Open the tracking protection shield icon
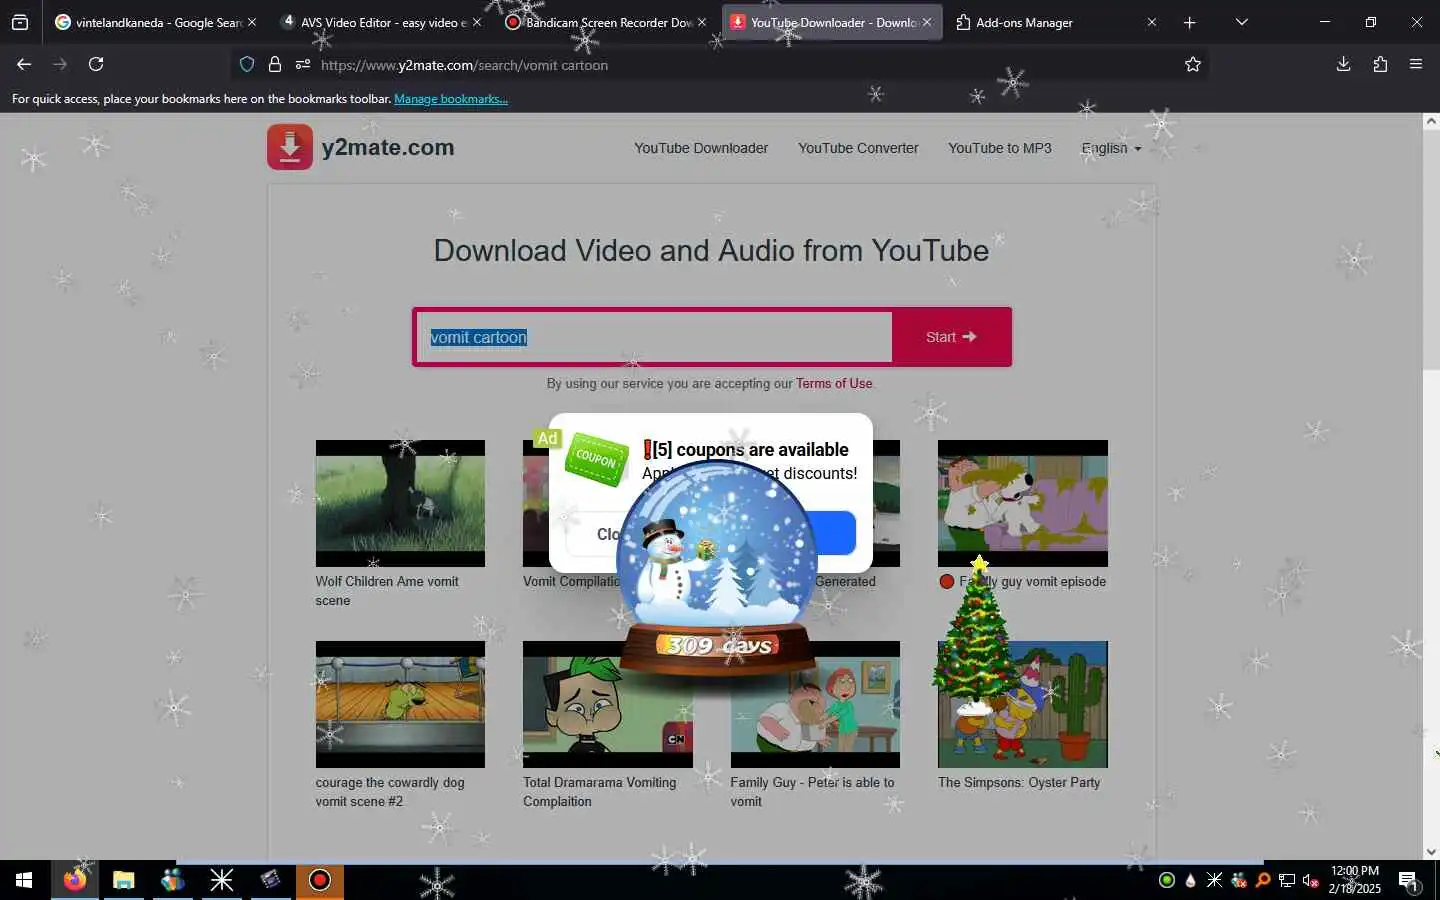Image resolution: width=1440 pixels, height=900 pixels. (247, 65)
